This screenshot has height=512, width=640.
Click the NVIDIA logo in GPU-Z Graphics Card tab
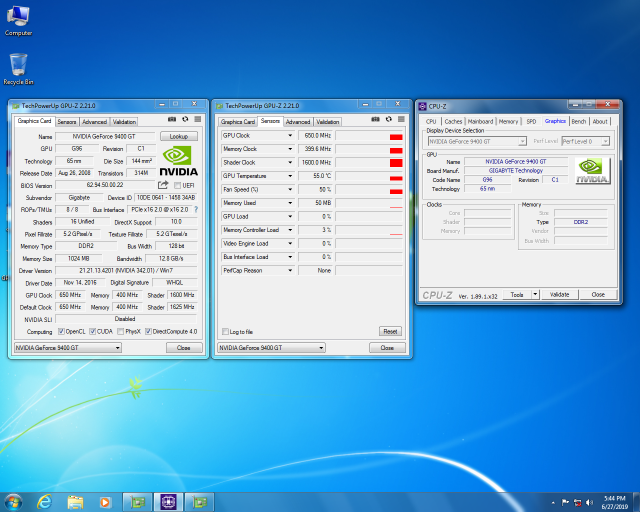(178, 161)
